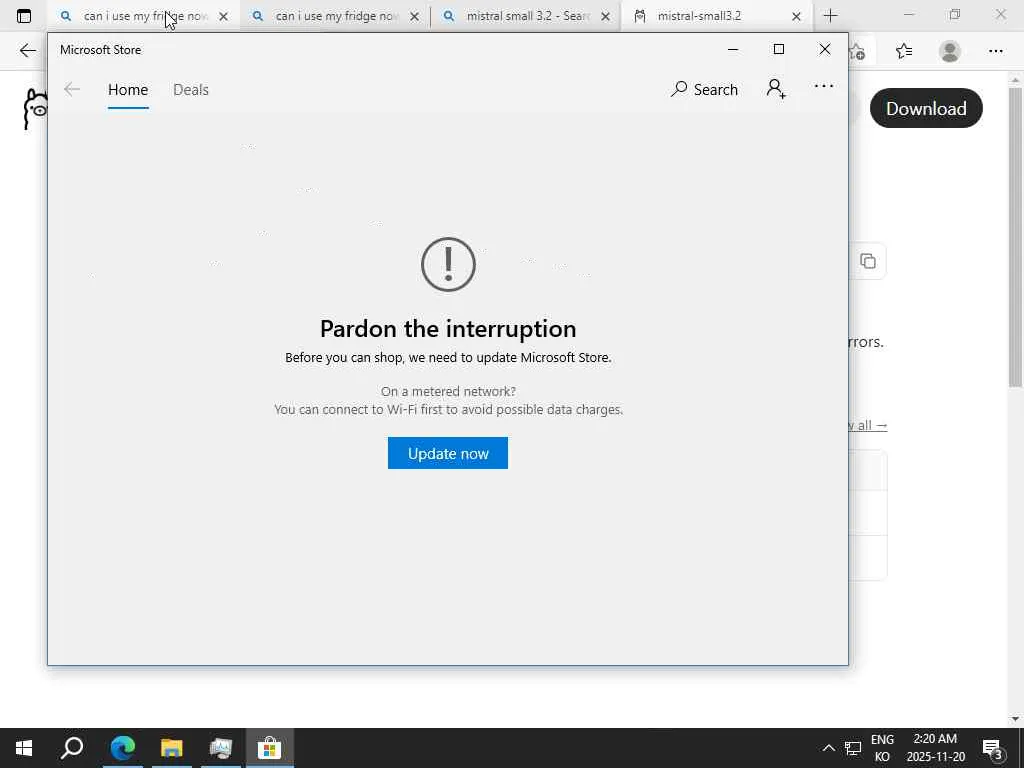This screenshot has height=768, width=1024.
Task: Open a new browser tab with plus
Action: [x=830, y=16]
